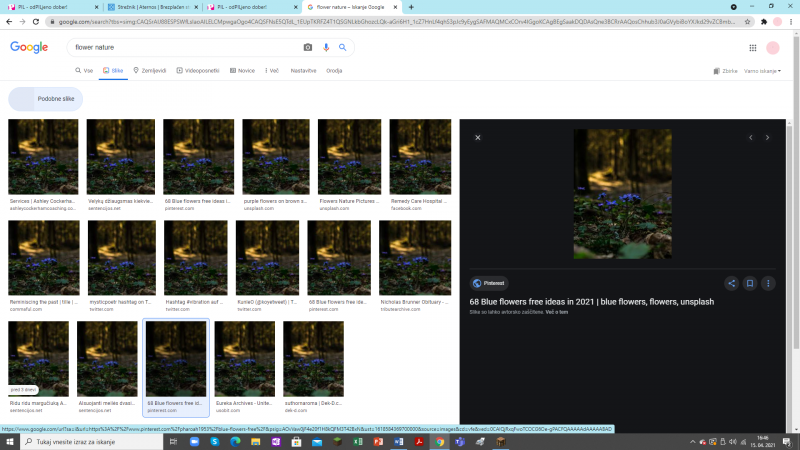
Task: Expand the Varno iskanje dropdown
Action: [x=761, y=71]
